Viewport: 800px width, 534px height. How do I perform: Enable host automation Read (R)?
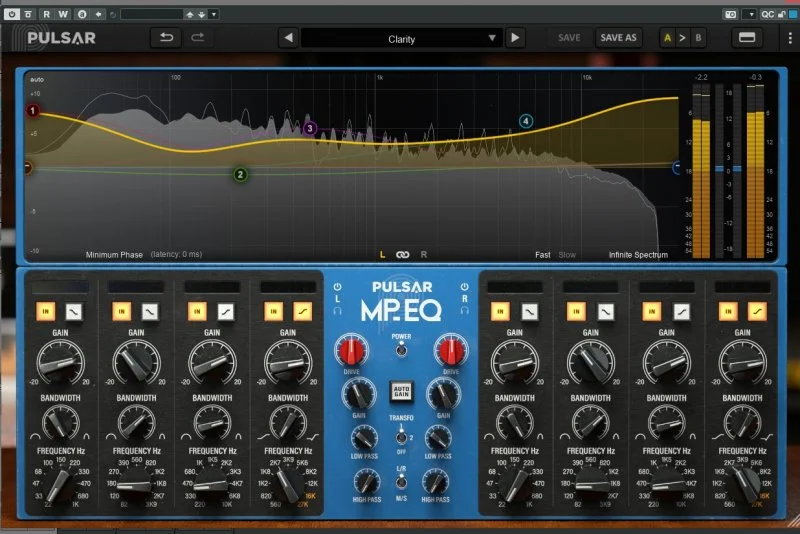point(46,14)
